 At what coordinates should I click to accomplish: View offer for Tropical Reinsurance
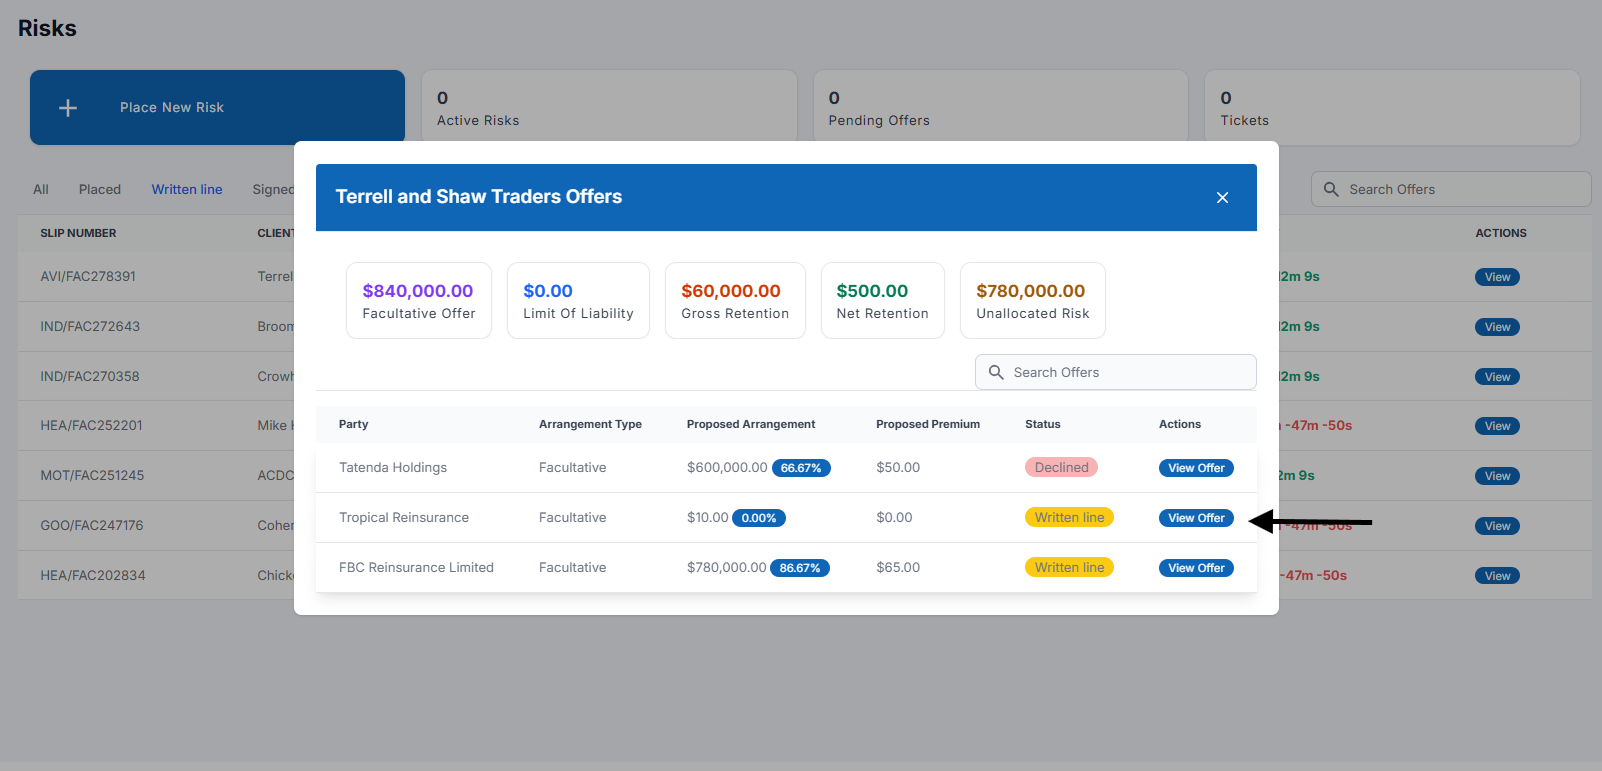[x=1196, y=518]
